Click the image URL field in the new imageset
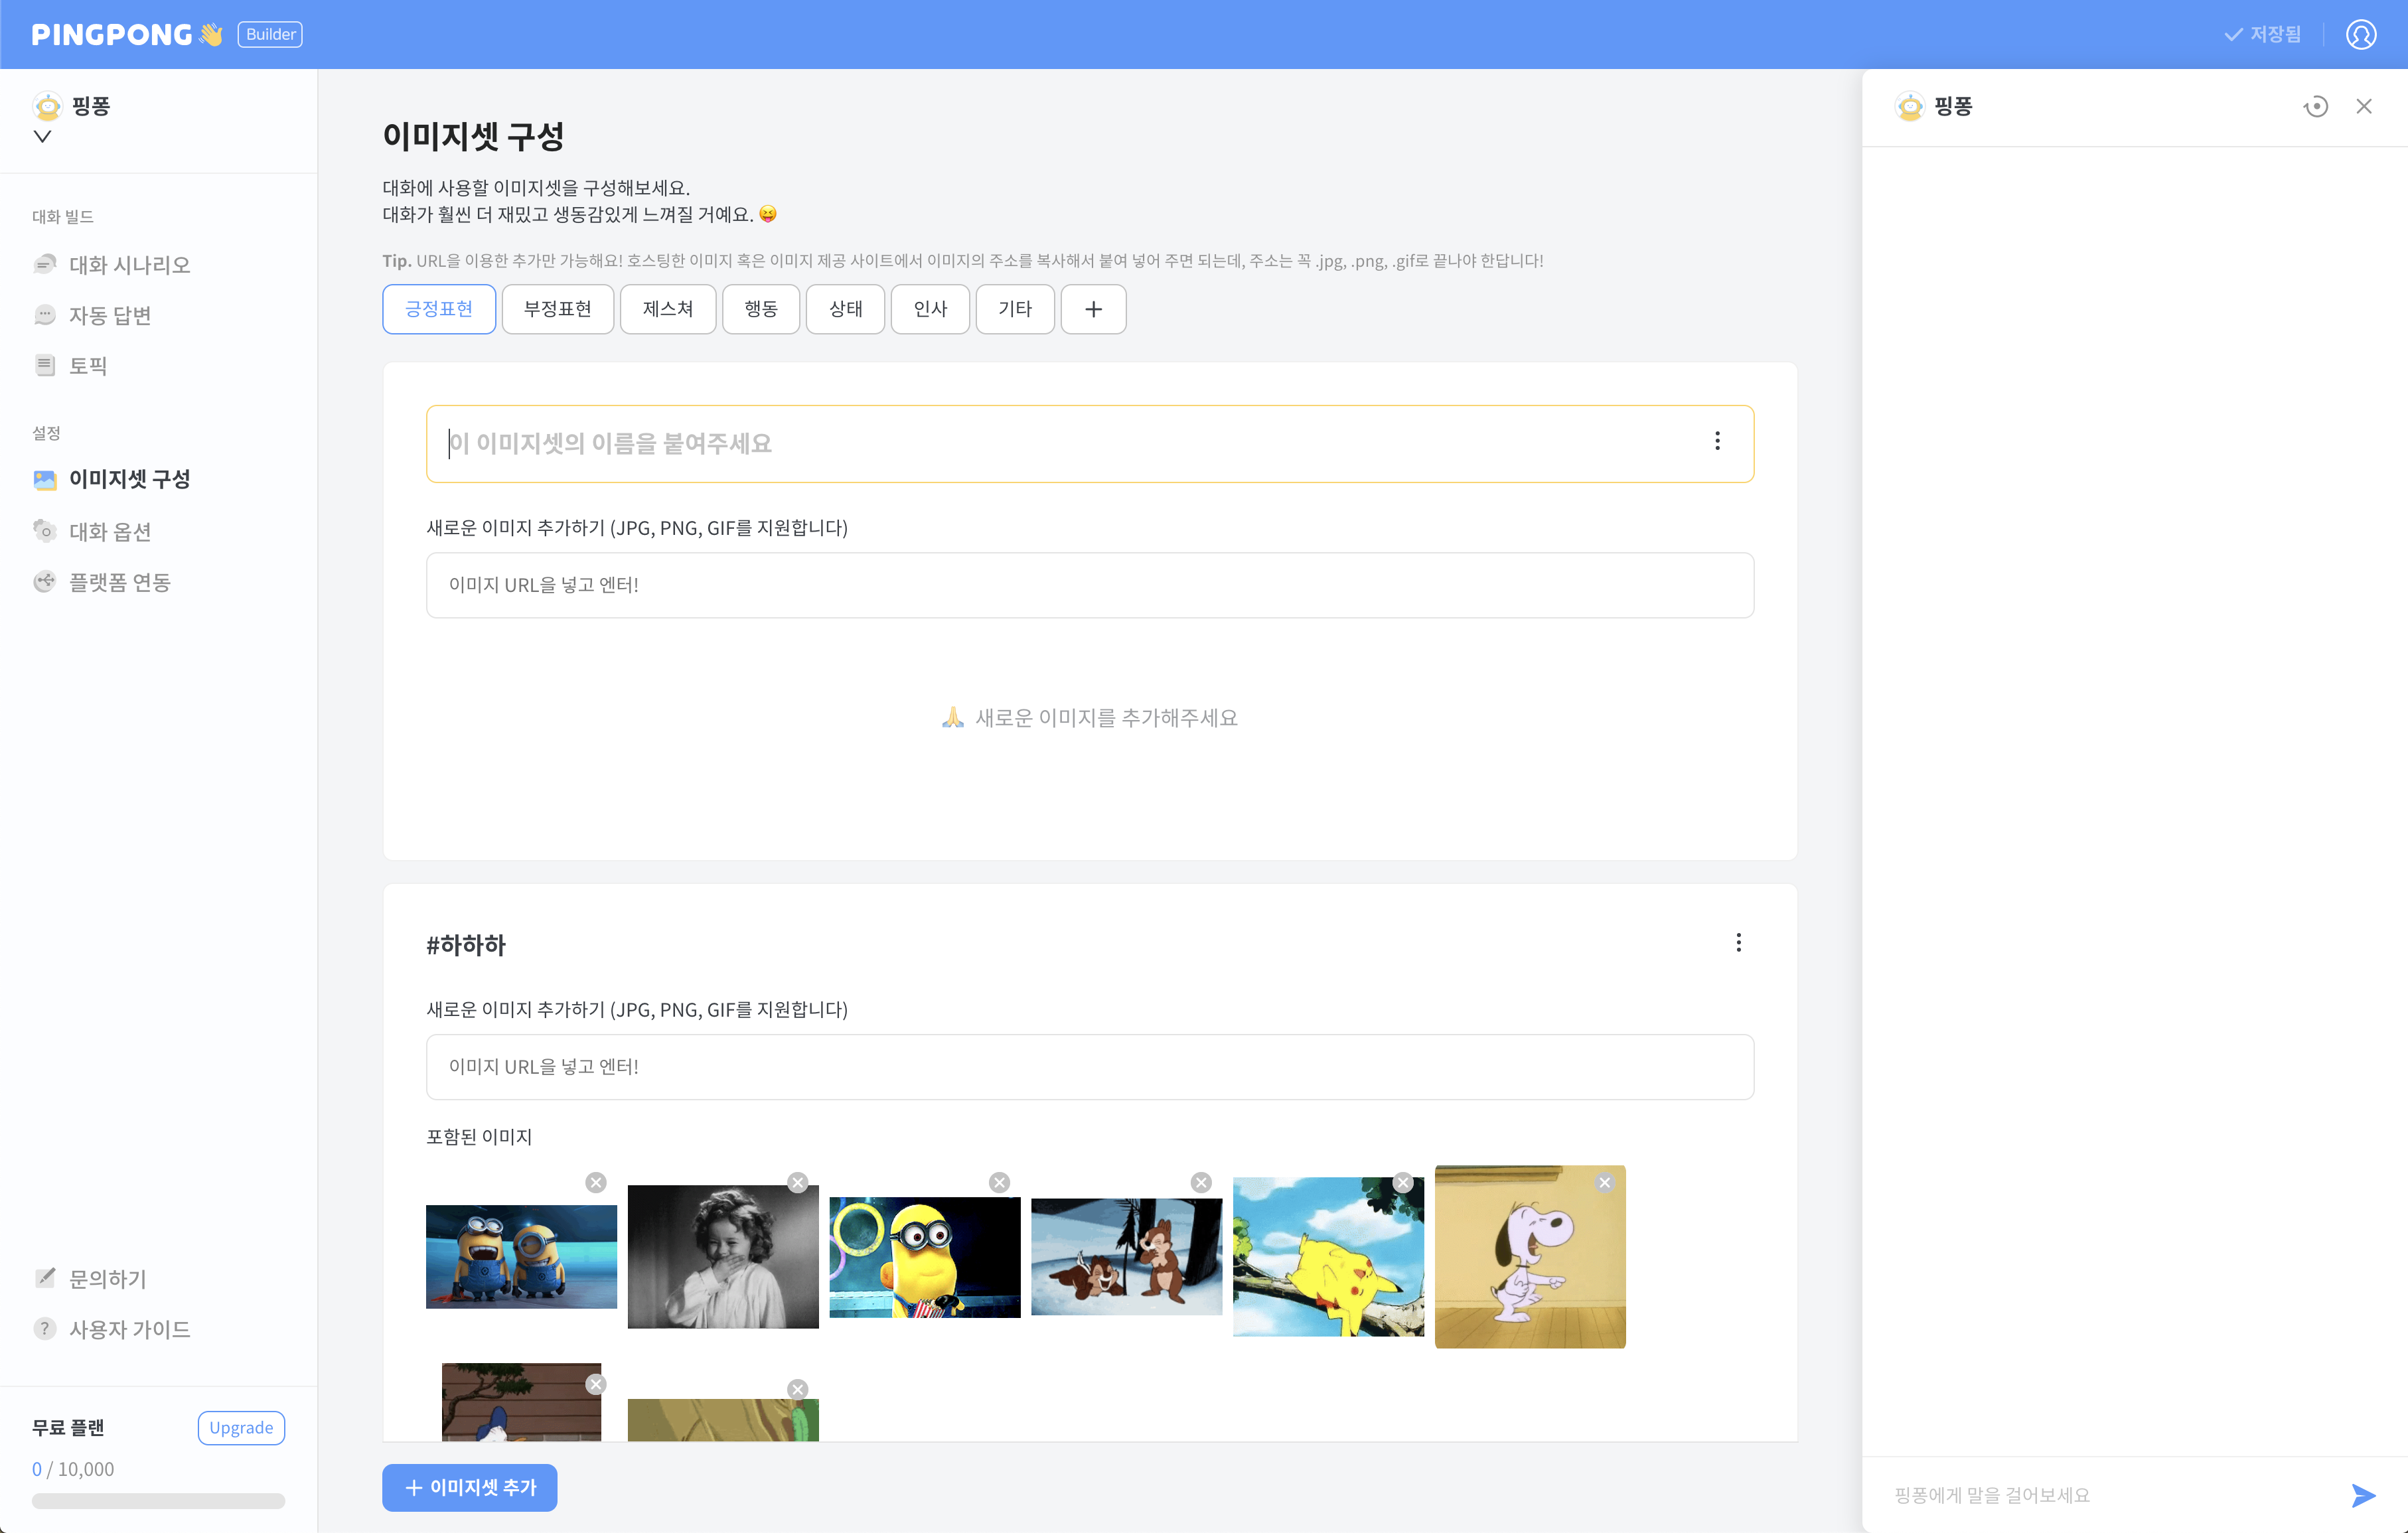This screenshot has width=2408, height=1533. coord(1090,585)
